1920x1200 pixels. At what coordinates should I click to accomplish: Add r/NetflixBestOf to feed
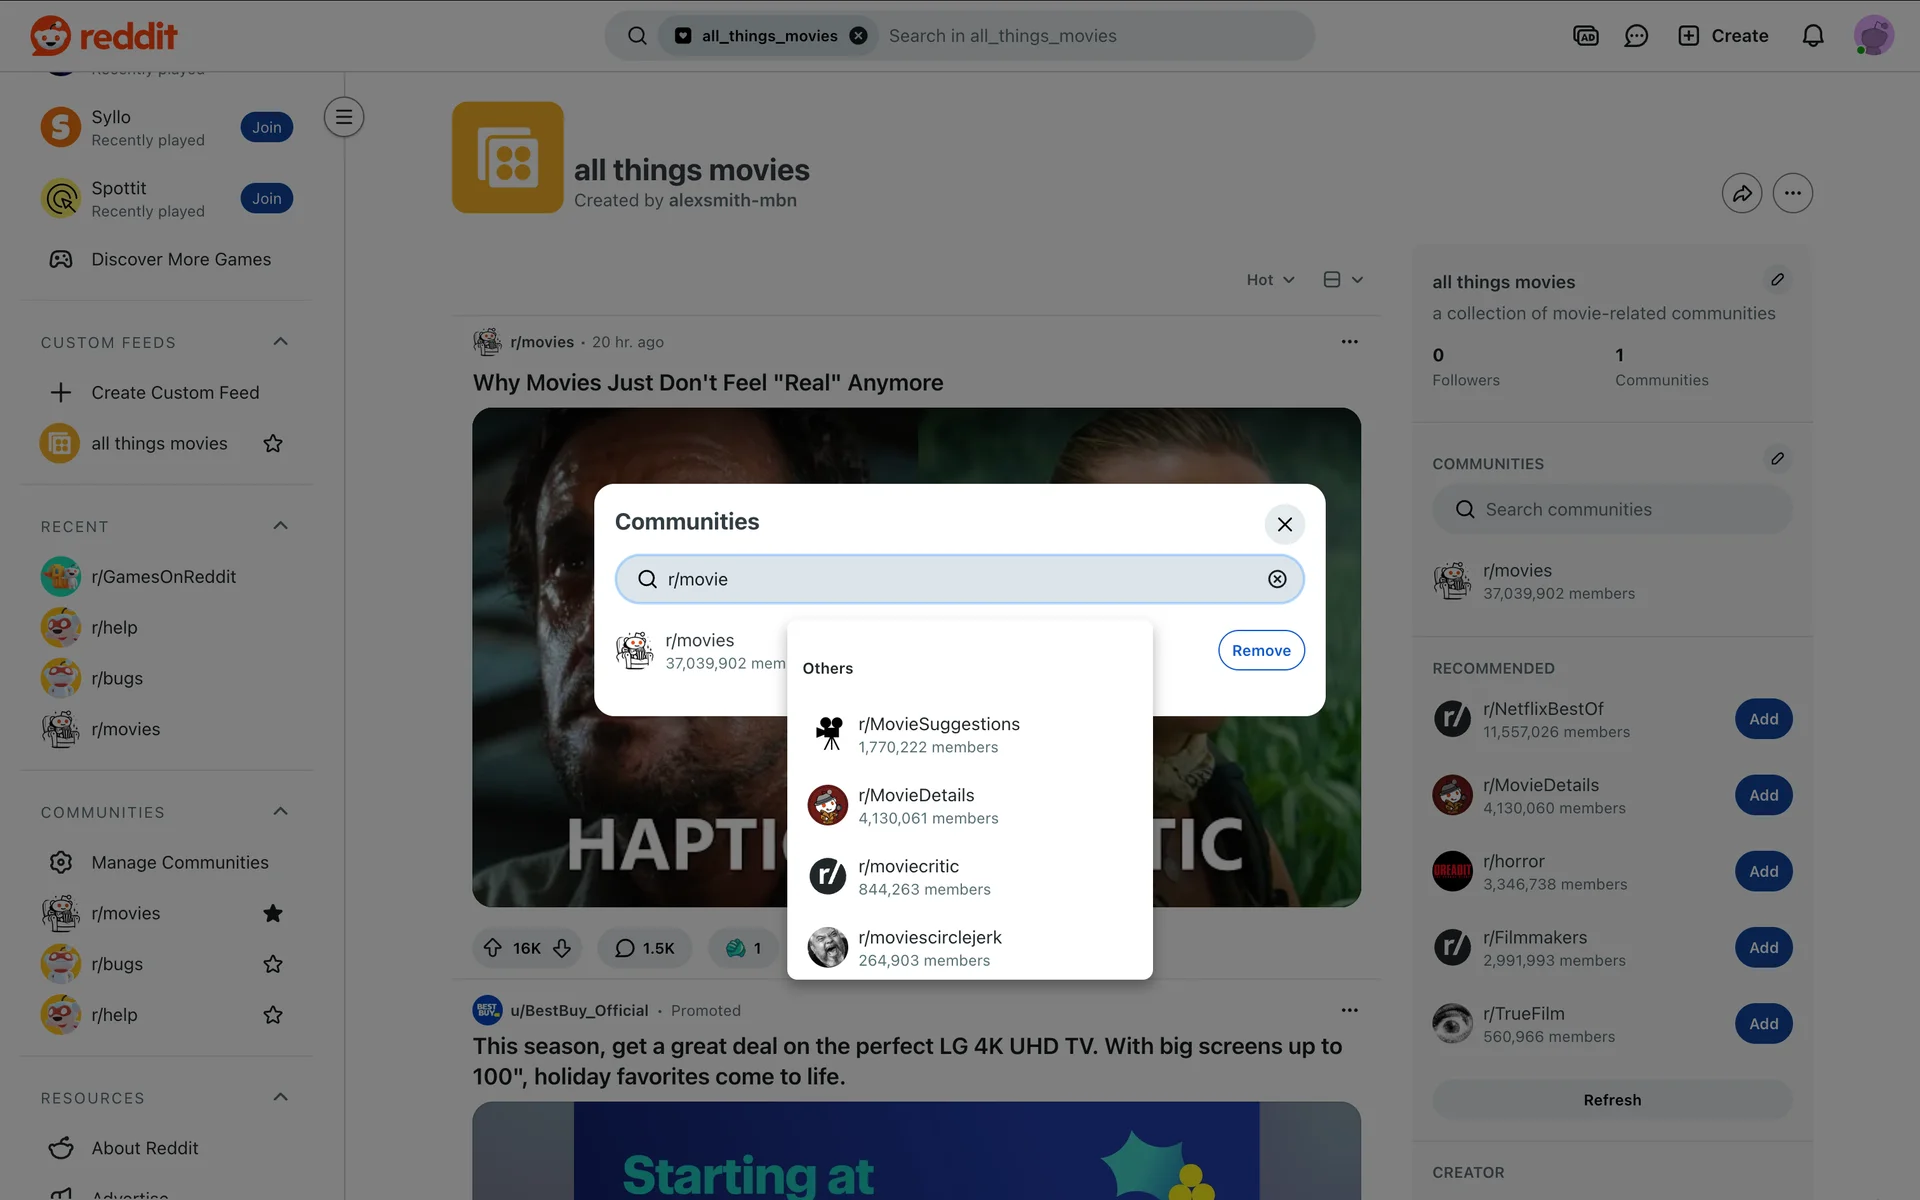click(1763, 719)
